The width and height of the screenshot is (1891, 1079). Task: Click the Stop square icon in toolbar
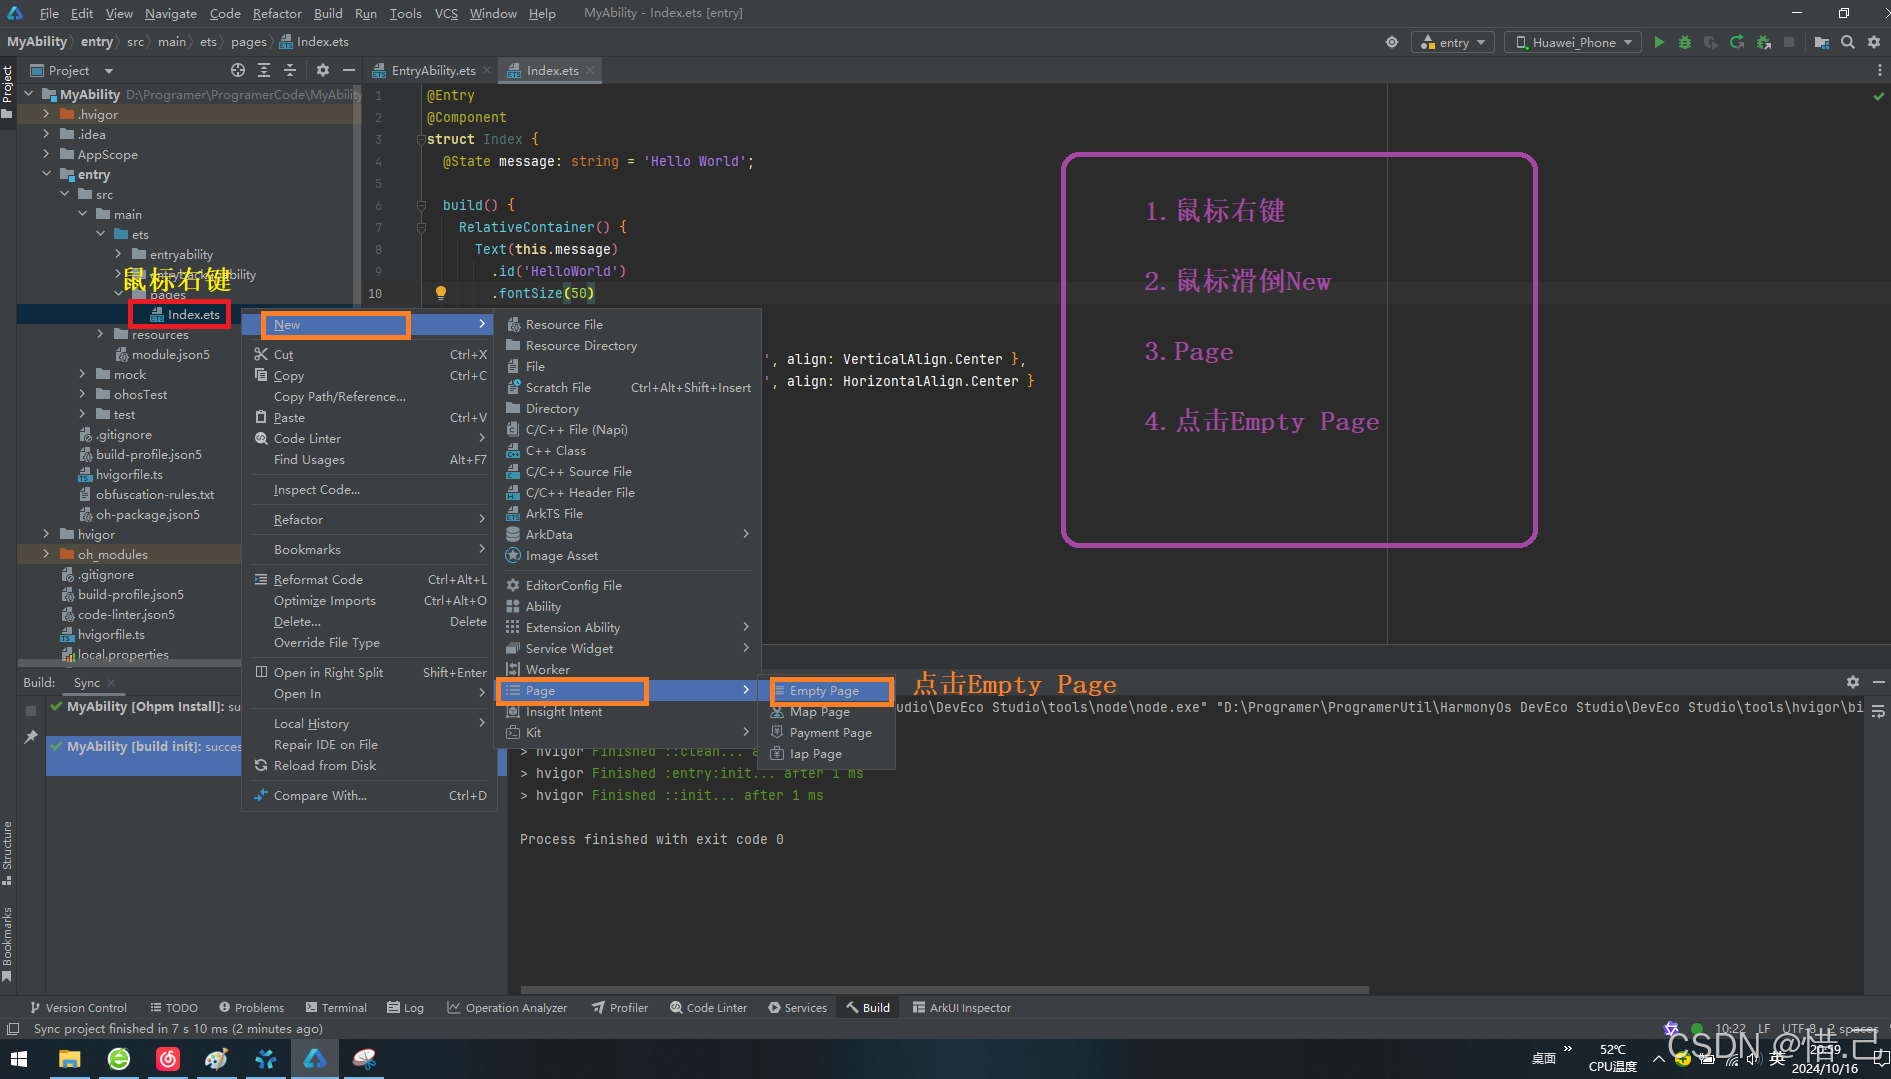pyautogui.click(x=1789, y=42)
